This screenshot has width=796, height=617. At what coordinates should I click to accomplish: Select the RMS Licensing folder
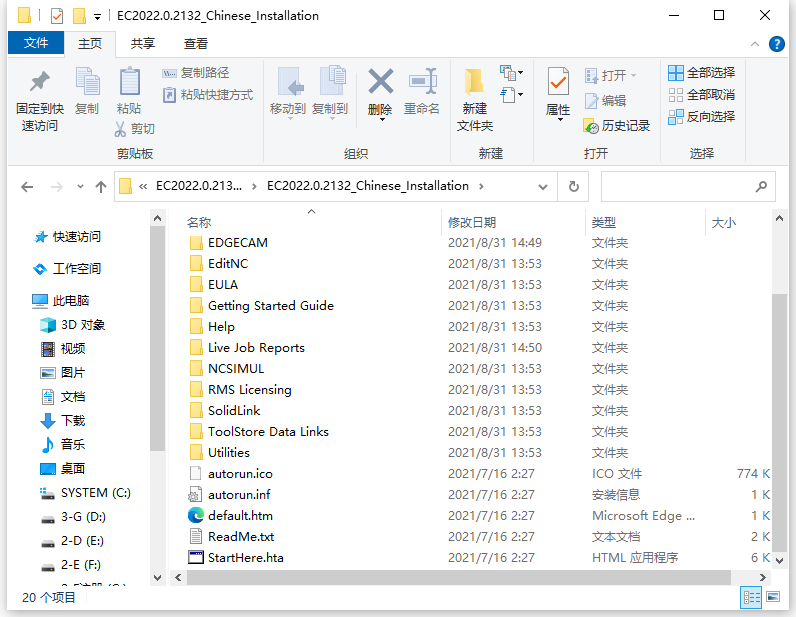(x=240, y=389)
